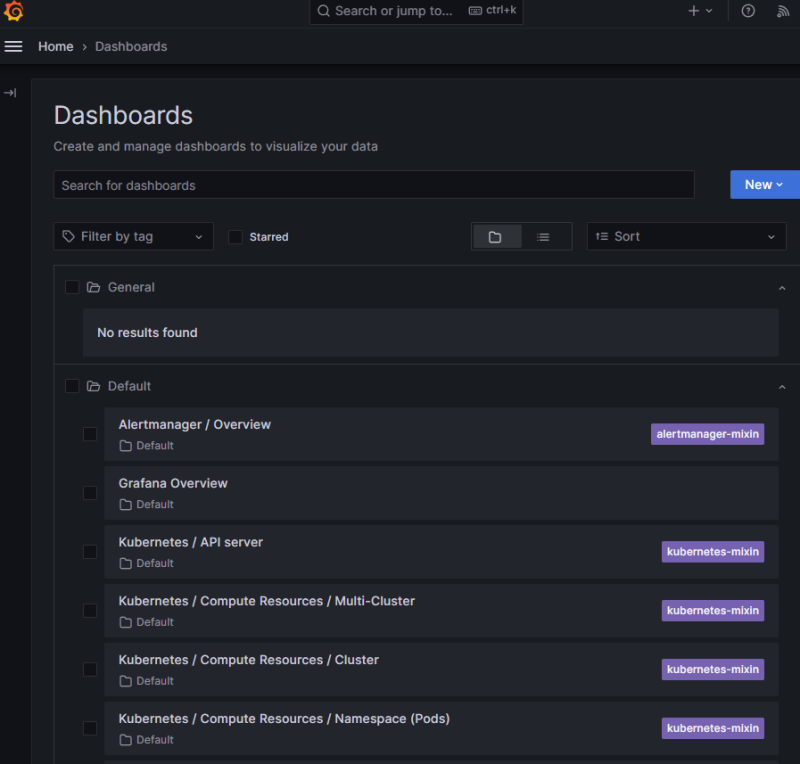The width and height of the screenshot is (800, 764).
Task: Open the Sort dropdown
Action: [x=686, y=237]
